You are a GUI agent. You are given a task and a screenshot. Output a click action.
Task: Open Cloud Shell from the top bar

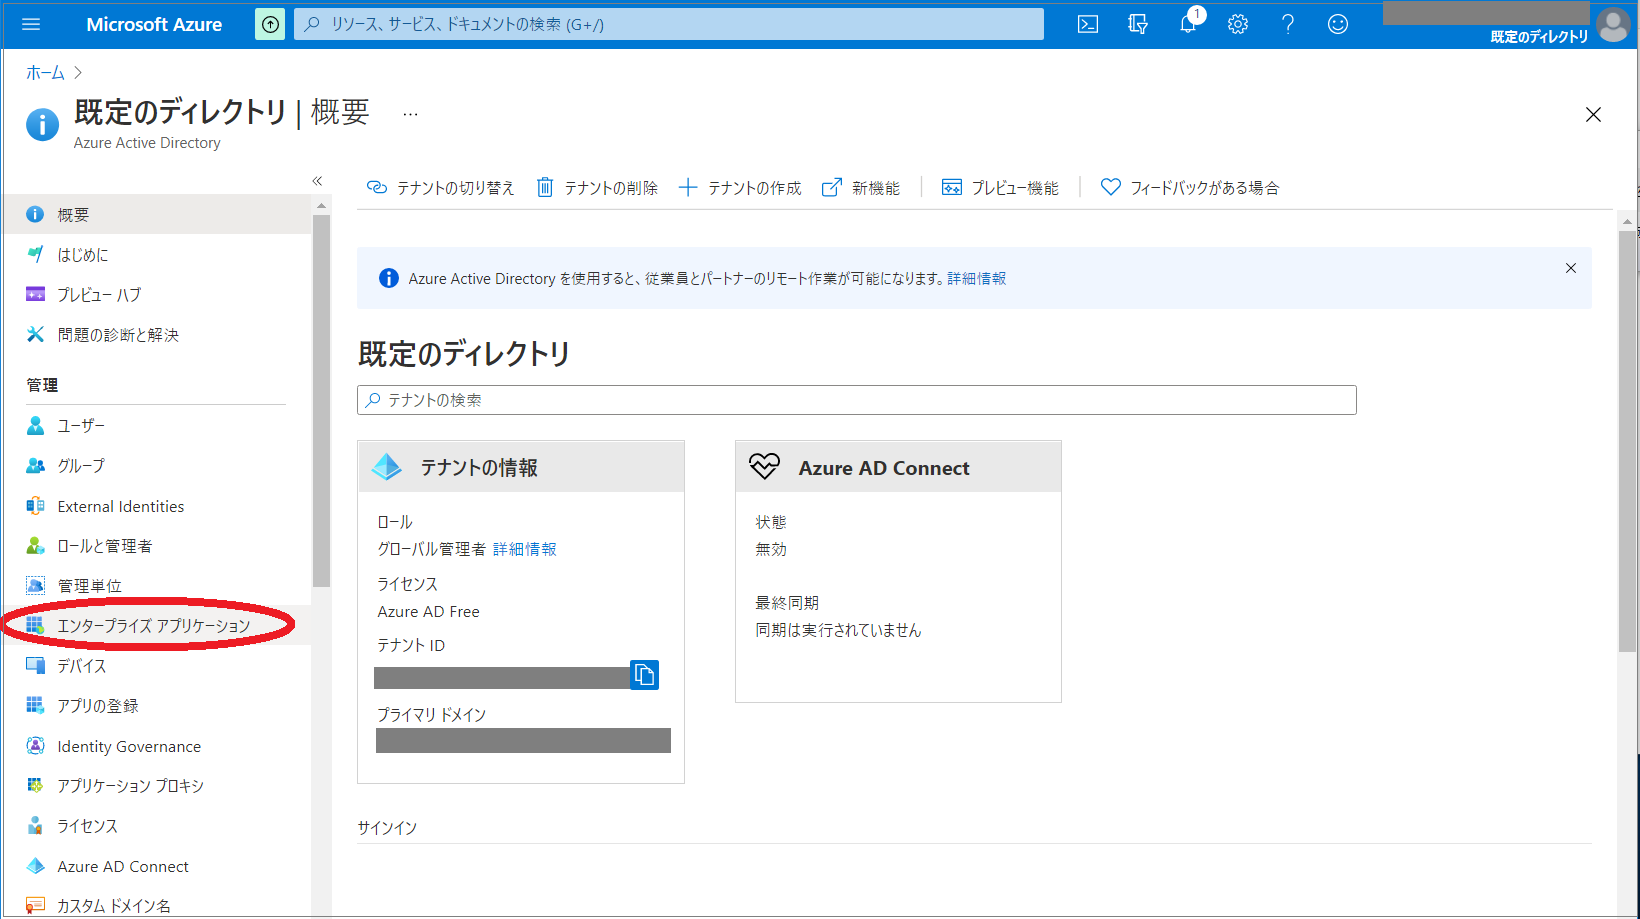coord(1087,24)
